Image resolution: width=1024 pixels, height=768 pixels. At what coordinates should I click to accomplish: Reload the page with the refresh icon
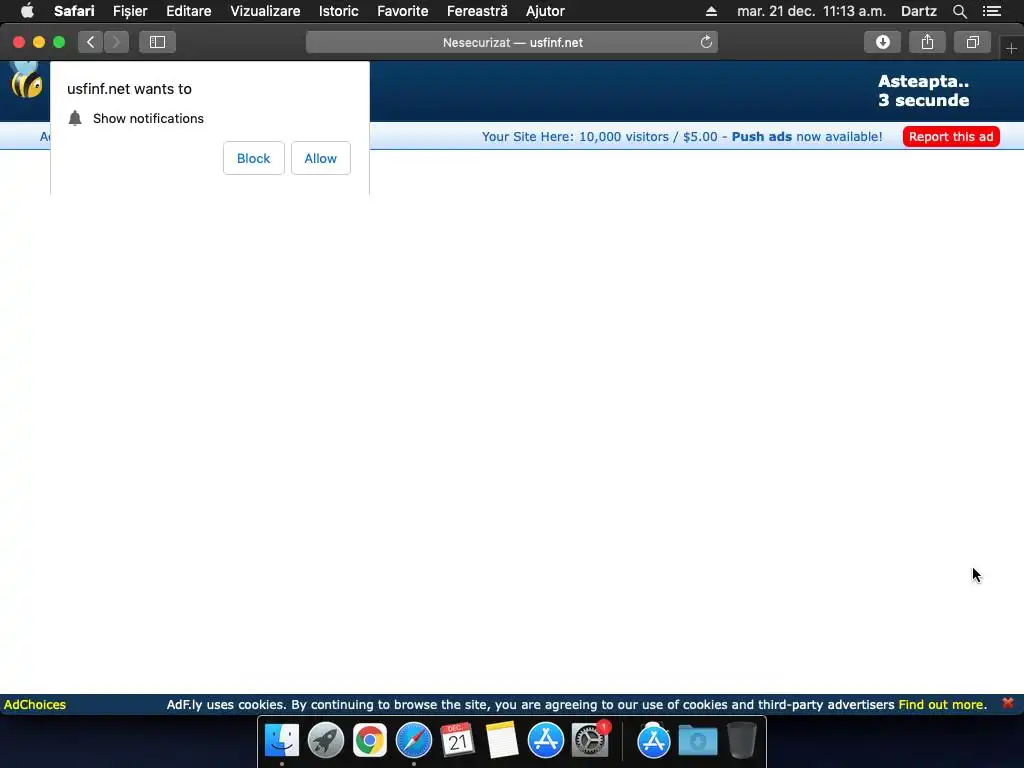coord(706,42)
